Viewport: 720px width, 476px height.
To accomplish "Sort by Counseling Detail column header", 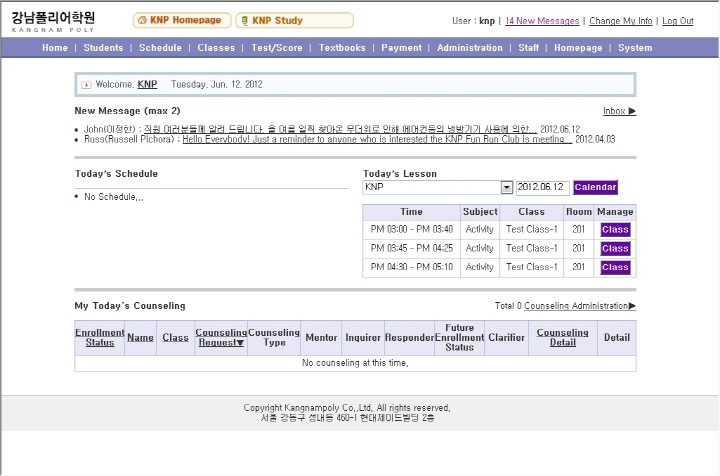I will point(562,337).
